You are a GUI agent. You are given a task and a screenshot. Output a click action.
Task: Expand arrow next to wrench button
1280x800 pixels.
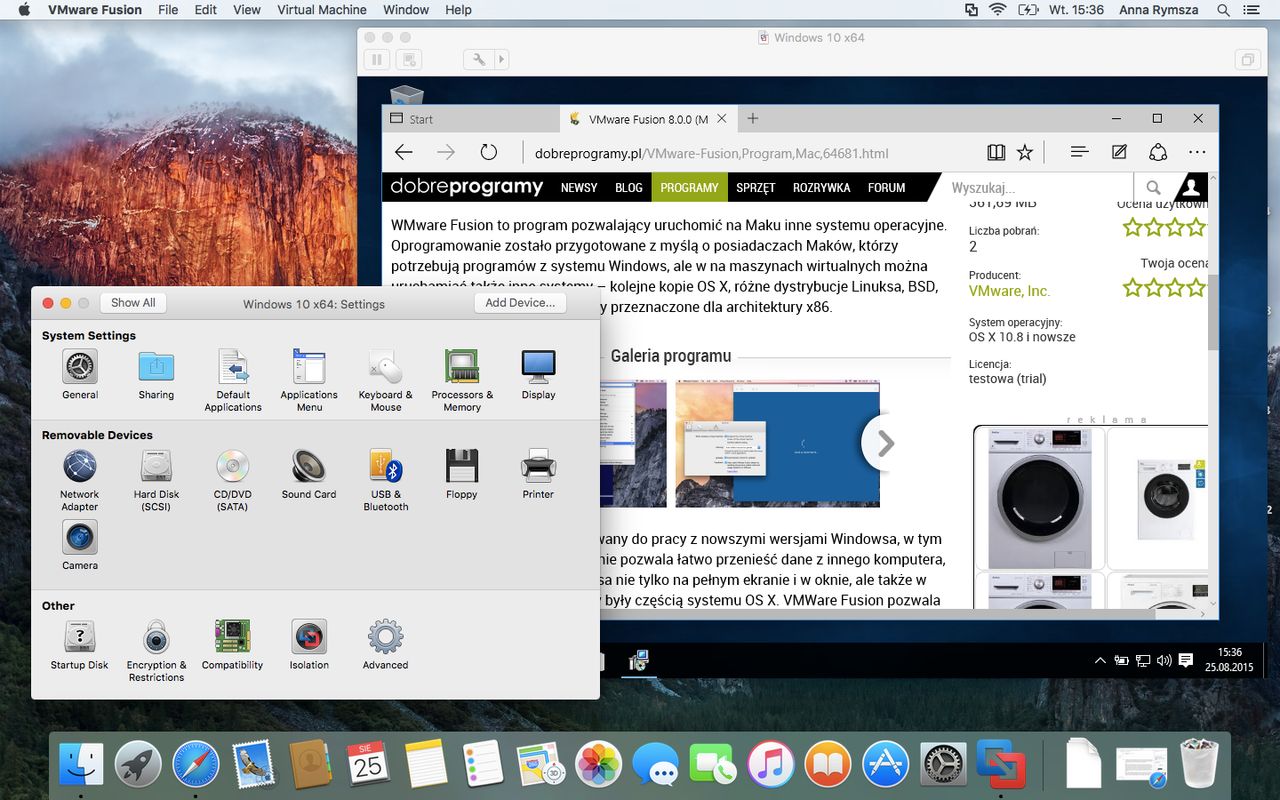click(x=502, y=60)
